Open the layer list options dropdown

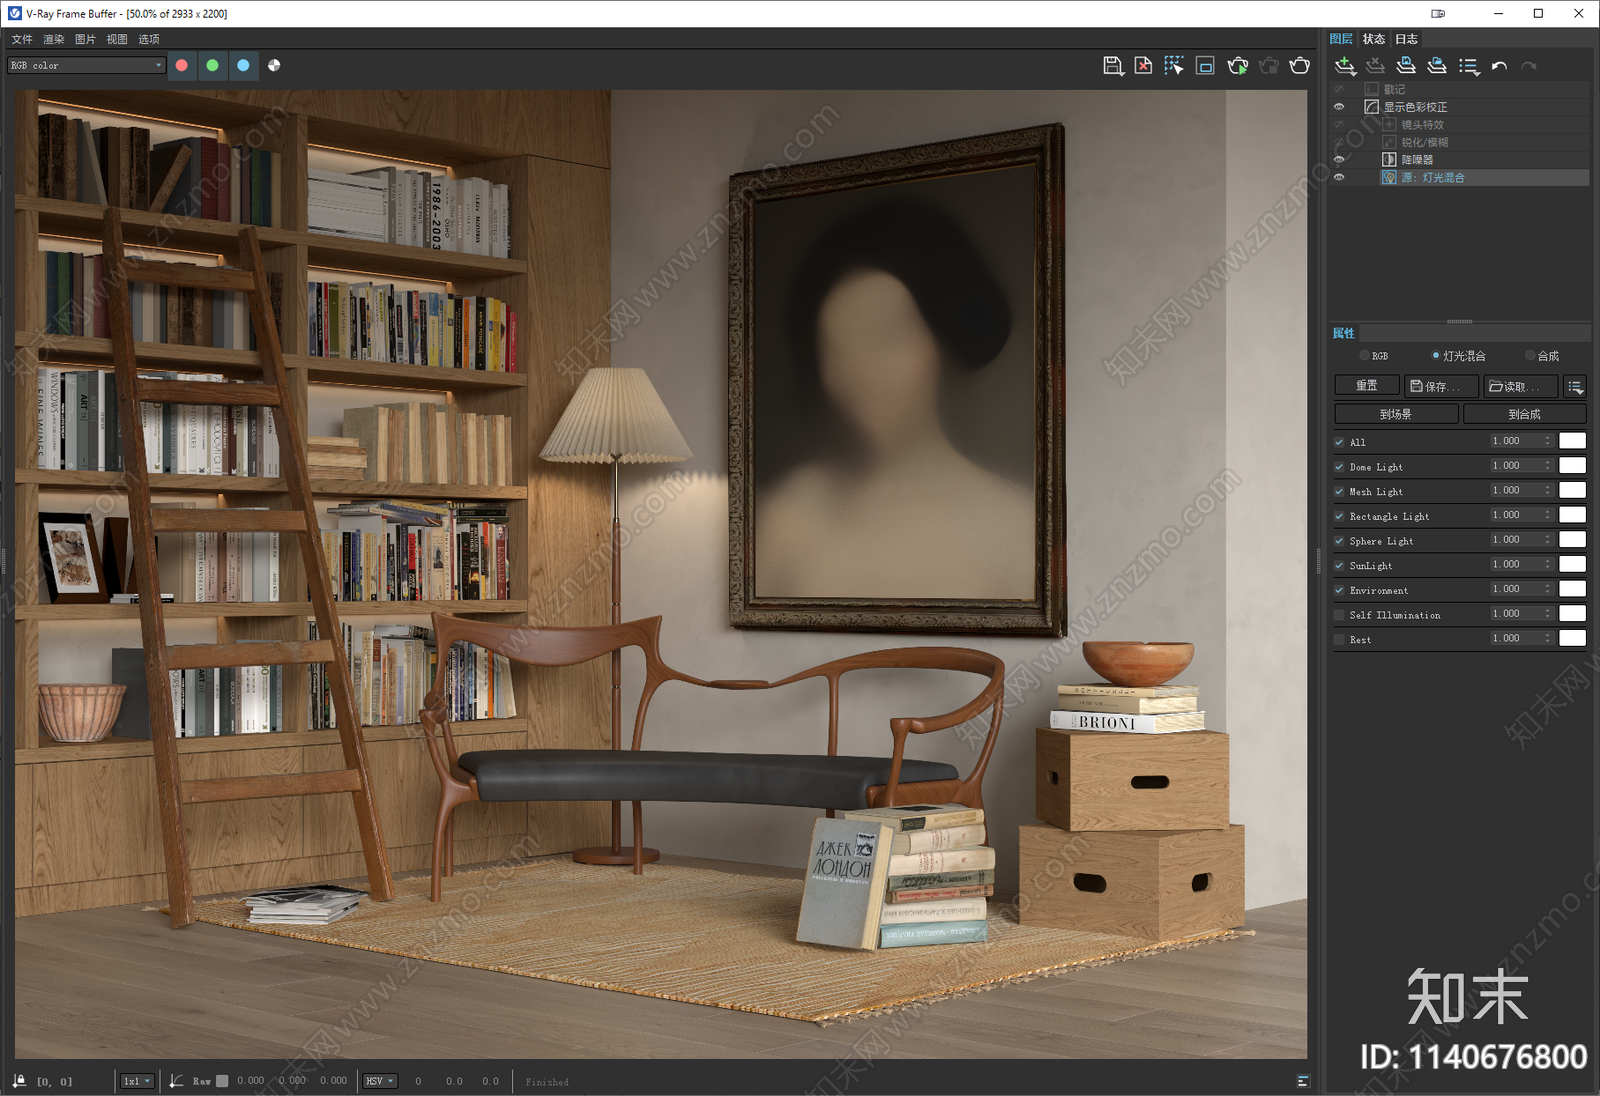point(1468,66)
